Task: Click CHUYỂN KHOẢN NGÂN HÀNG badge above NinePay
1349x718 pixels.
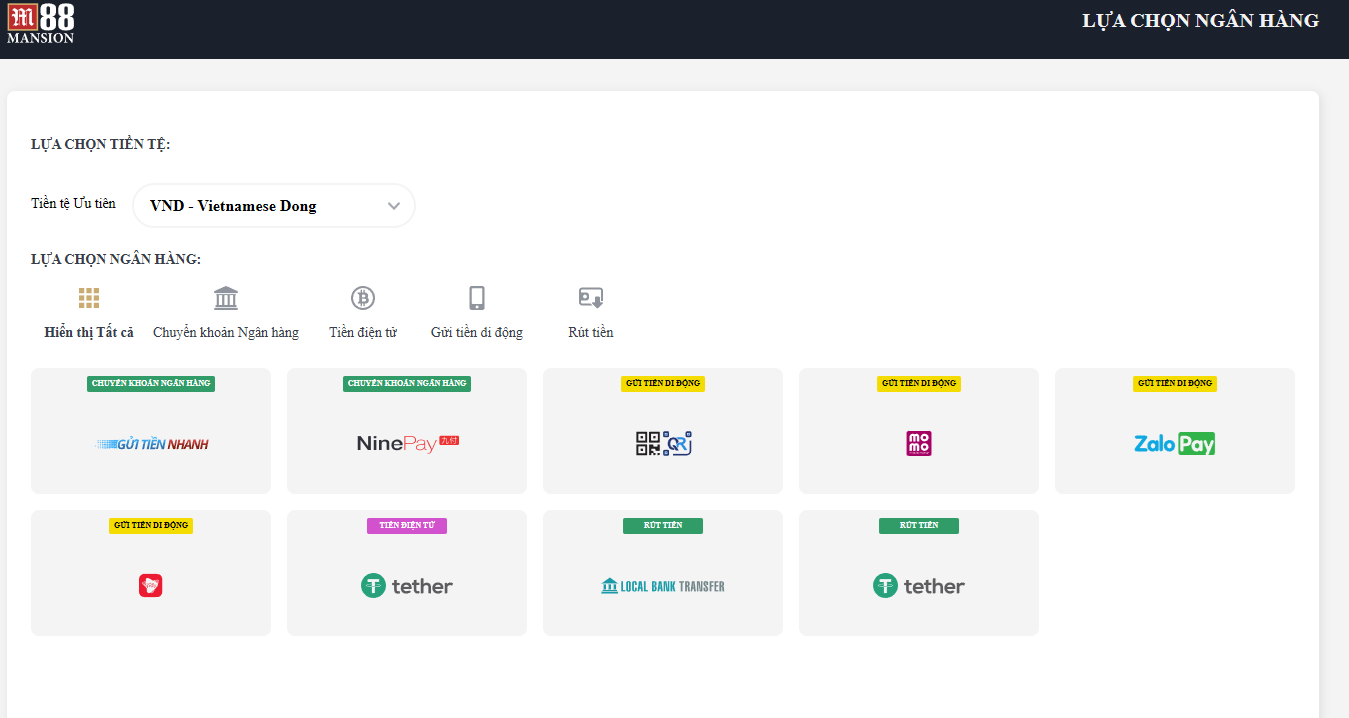Action: coord(407,383)
